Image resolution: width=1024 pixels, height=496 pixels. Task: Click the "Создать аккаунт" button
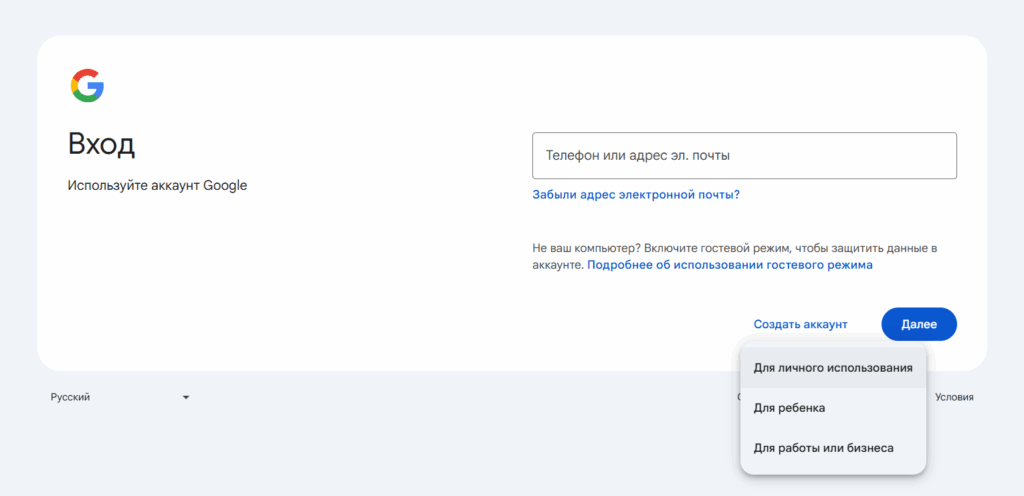point(801,324)
